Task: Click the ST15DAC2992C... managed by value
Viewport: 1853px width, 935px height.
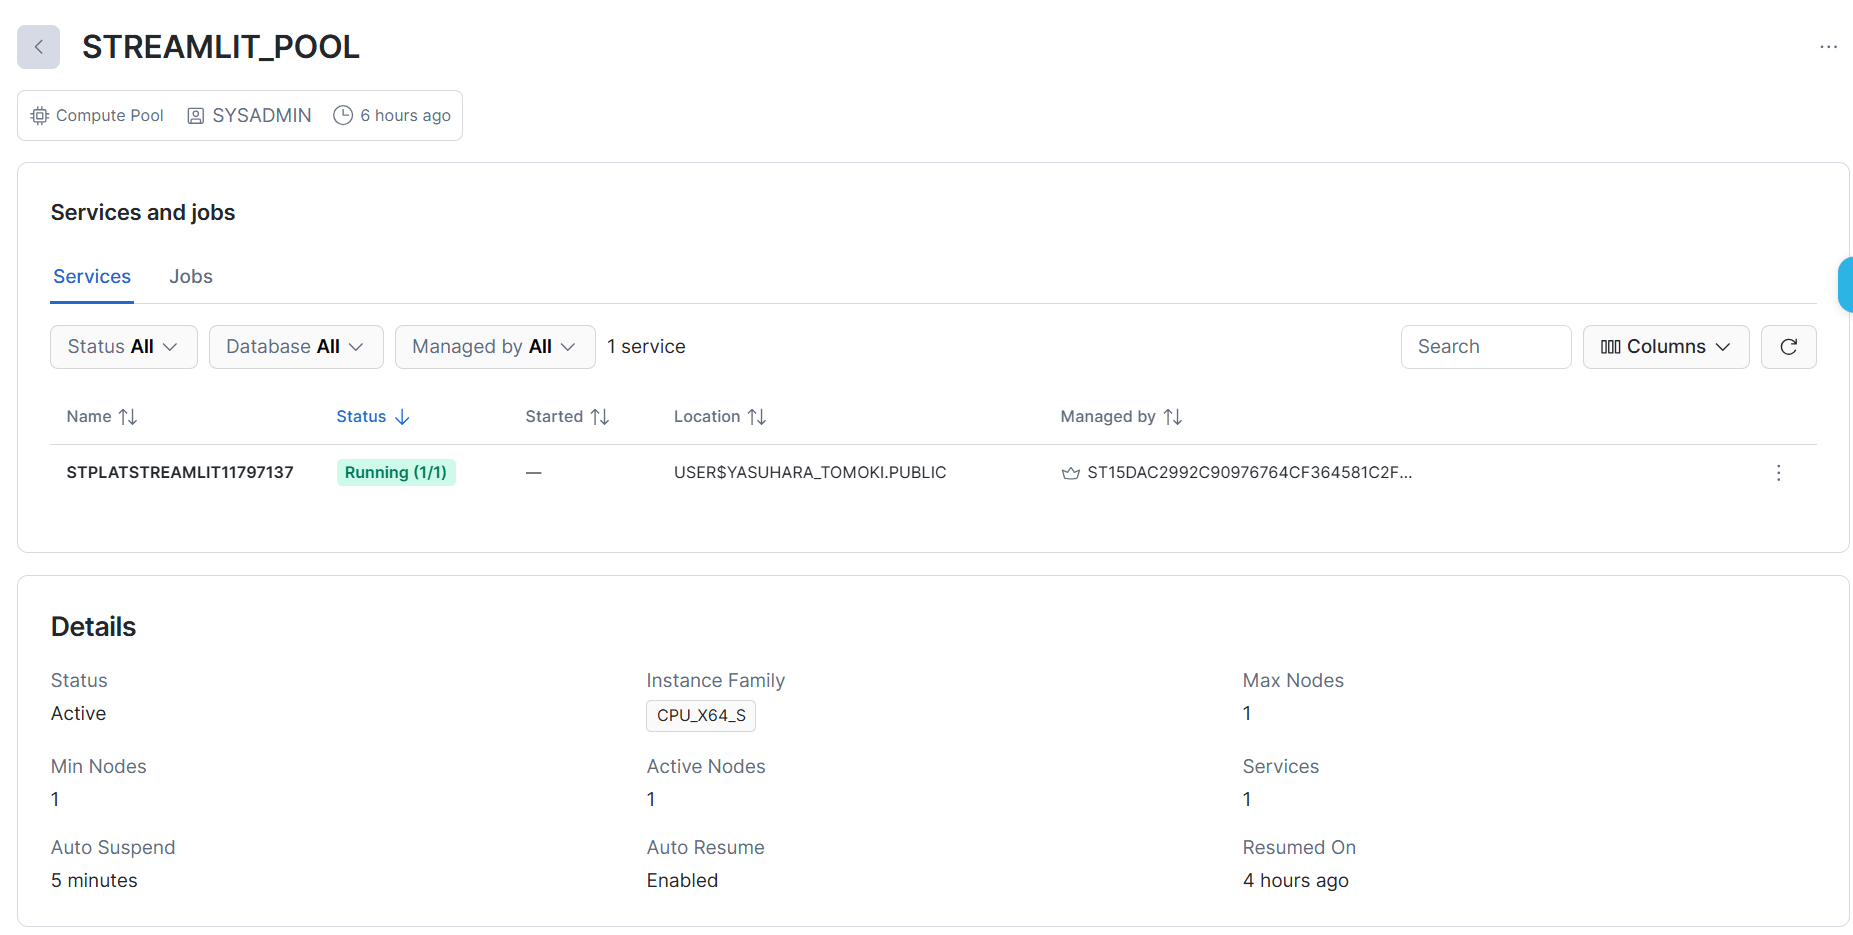Action: point(1250,473)
